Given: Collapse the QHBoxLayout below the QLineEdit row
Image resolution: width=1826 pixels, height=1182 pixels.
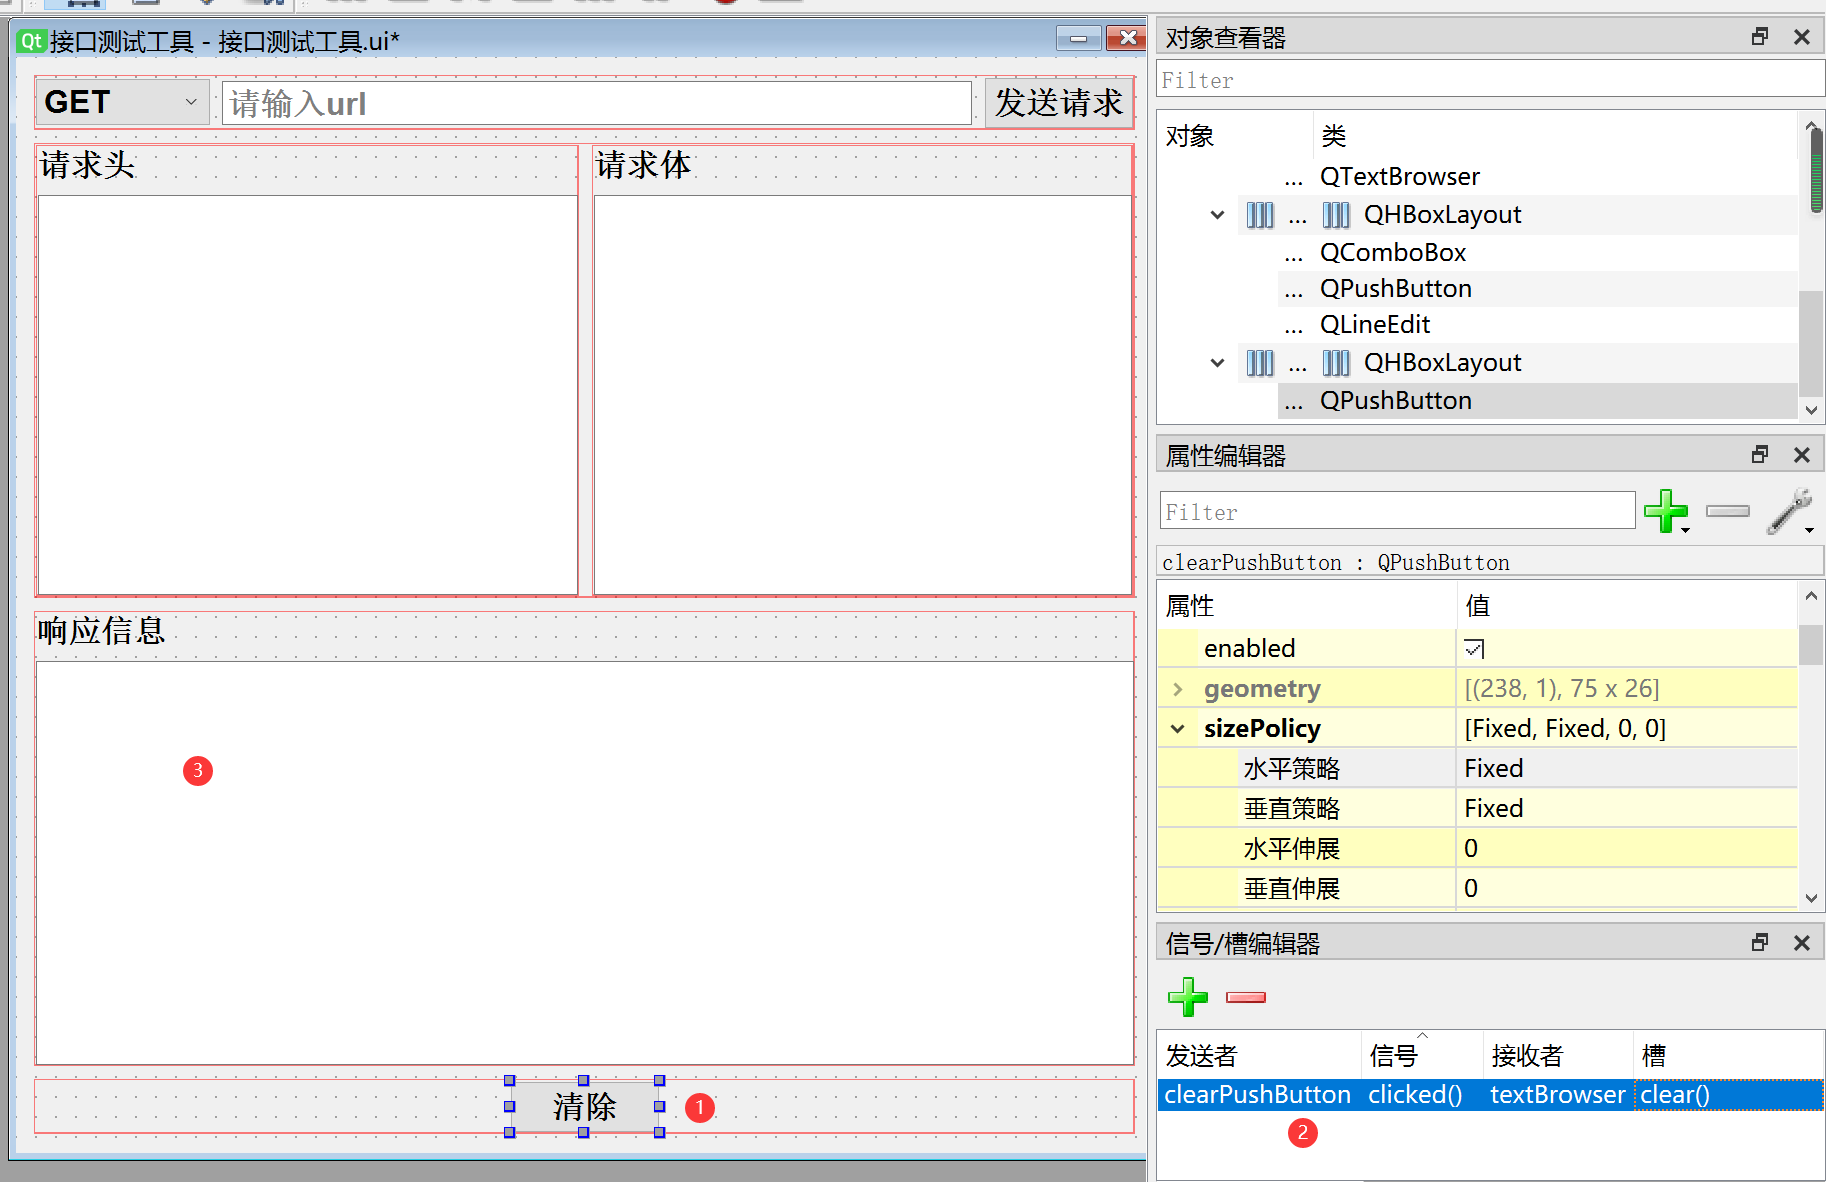Looking at the screenshot, I should pyautogui.click(x=1217, y=363).
